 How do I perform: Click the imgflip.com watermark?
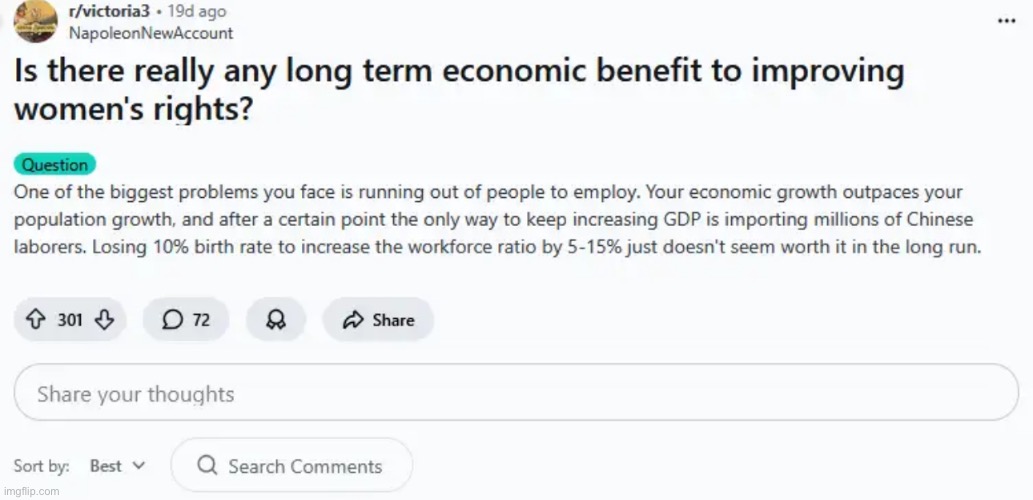point(31,492)
